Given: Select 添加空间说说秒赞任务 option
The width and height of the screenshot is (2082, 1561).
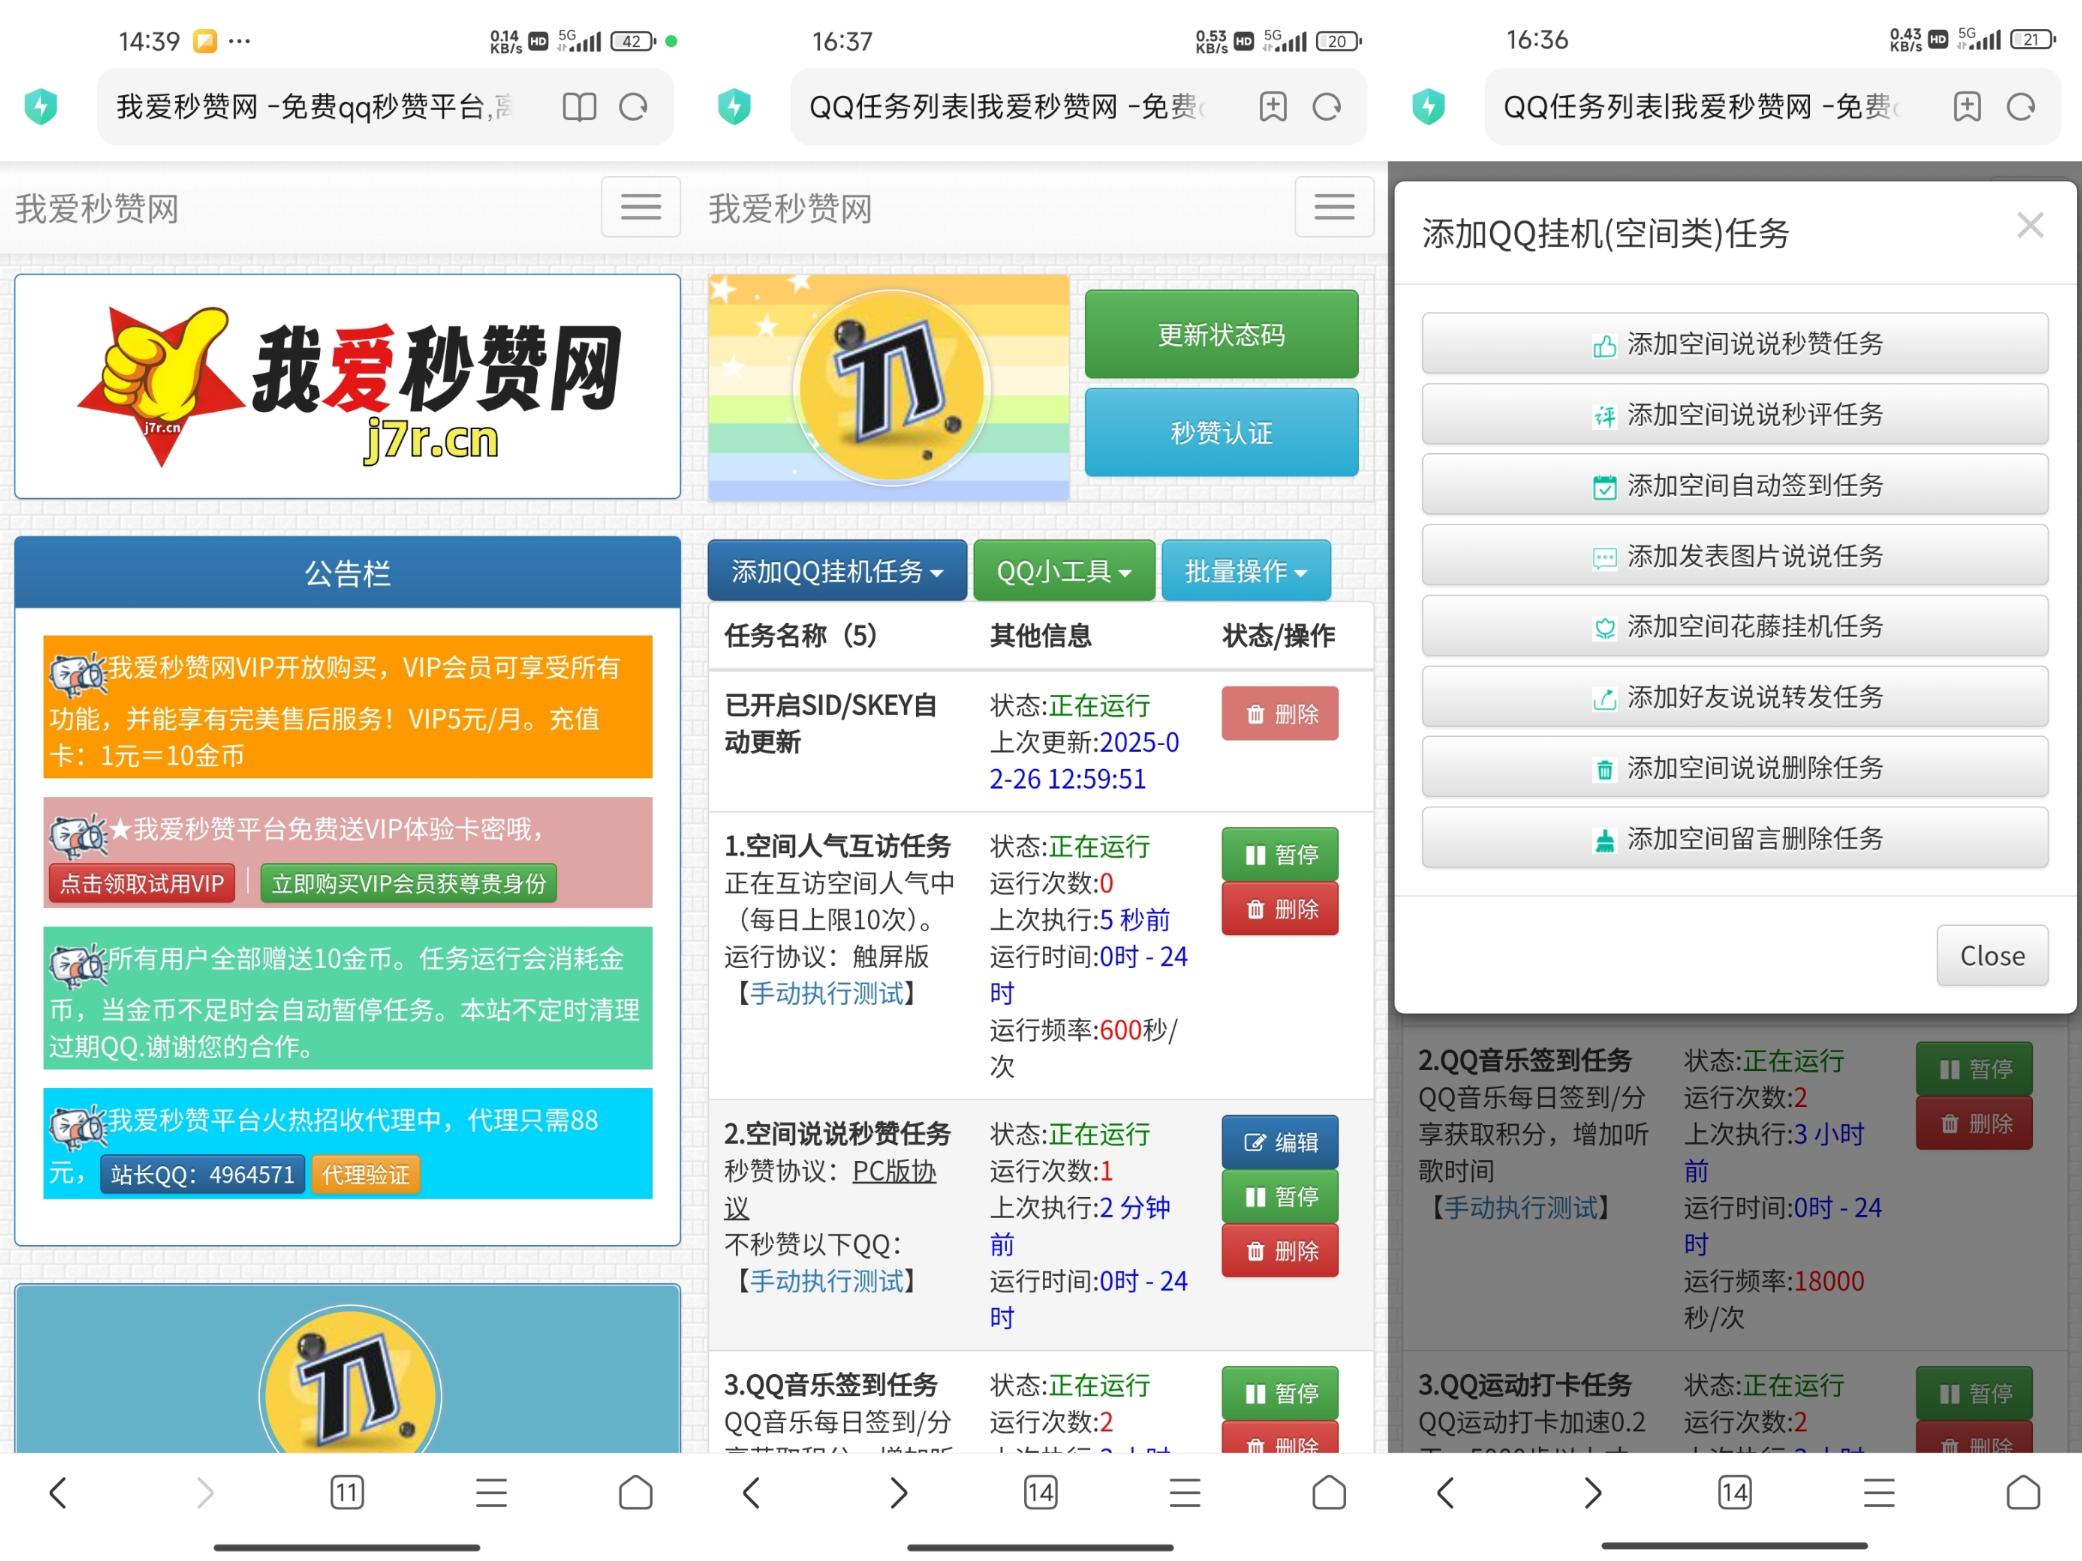Looking at the screenshot, I should (x=1735, y=344).
